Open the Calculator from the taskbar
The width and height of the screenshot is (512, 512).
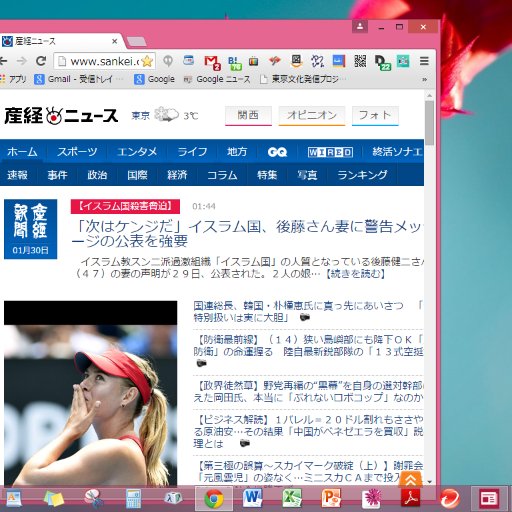pyautogui.click(x=133, y=499)
